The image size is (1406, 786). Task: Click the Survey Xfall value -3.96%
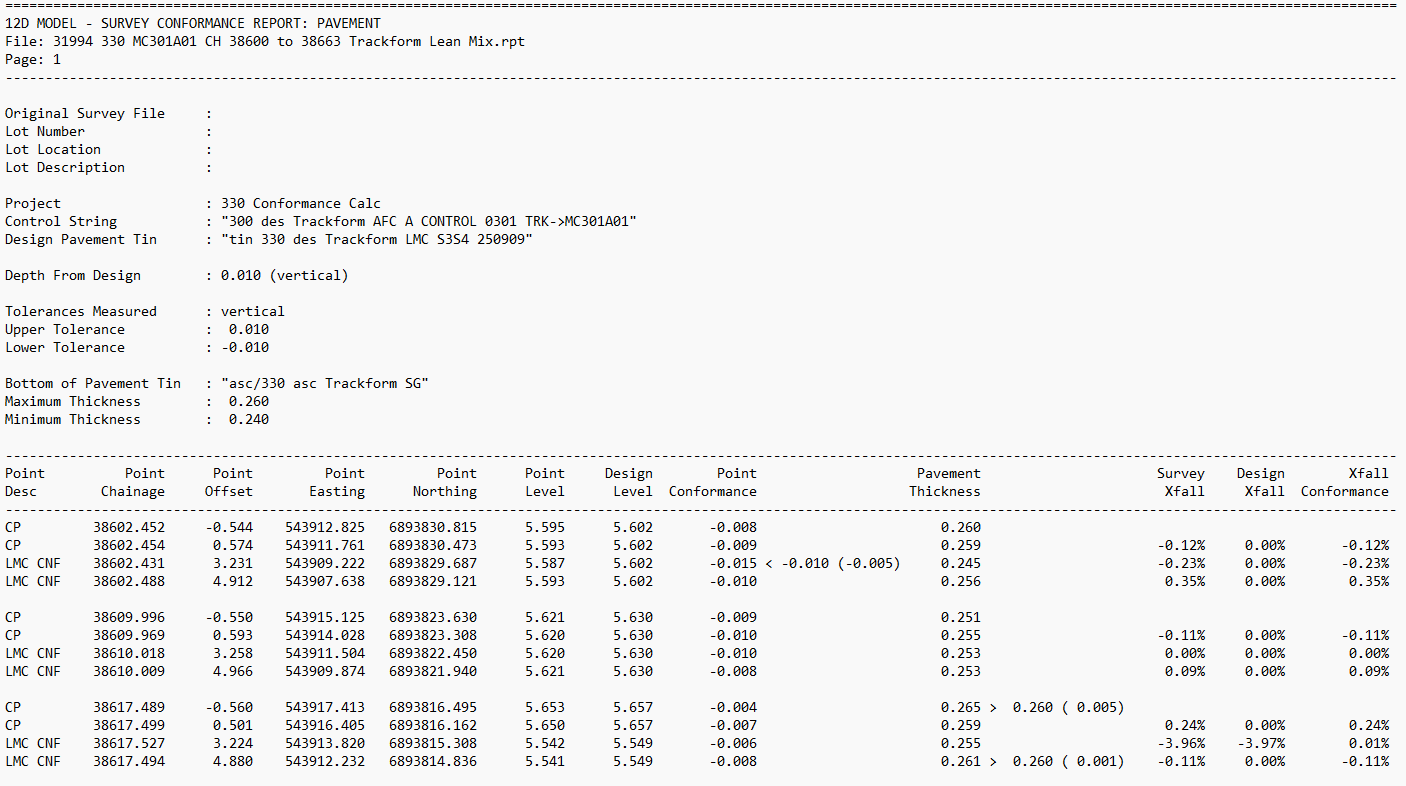tap(1181, 743)
